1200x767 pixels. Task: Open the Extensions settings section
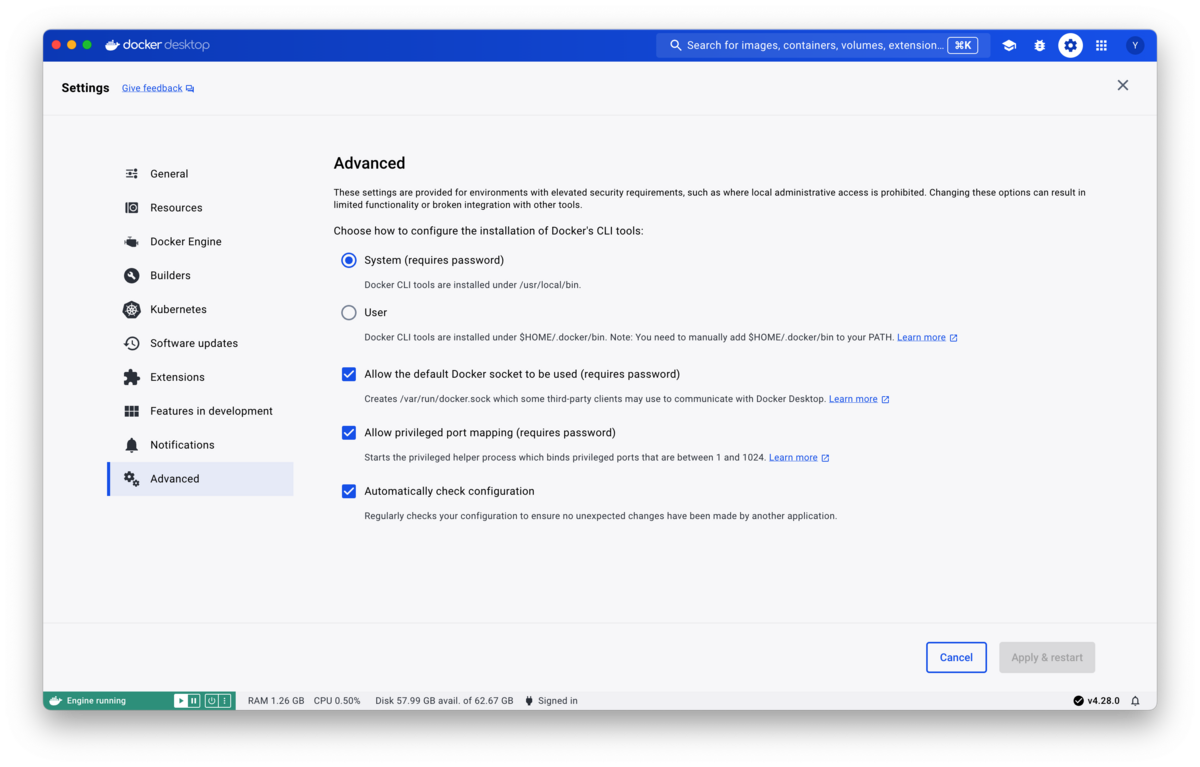[x=200, y=377]
